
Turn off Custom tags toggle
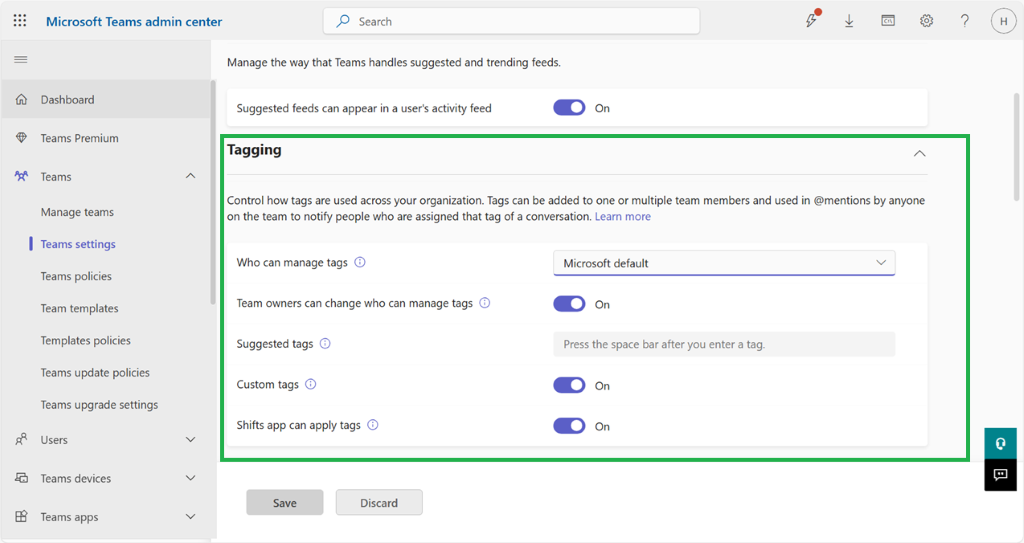[569, 385]
